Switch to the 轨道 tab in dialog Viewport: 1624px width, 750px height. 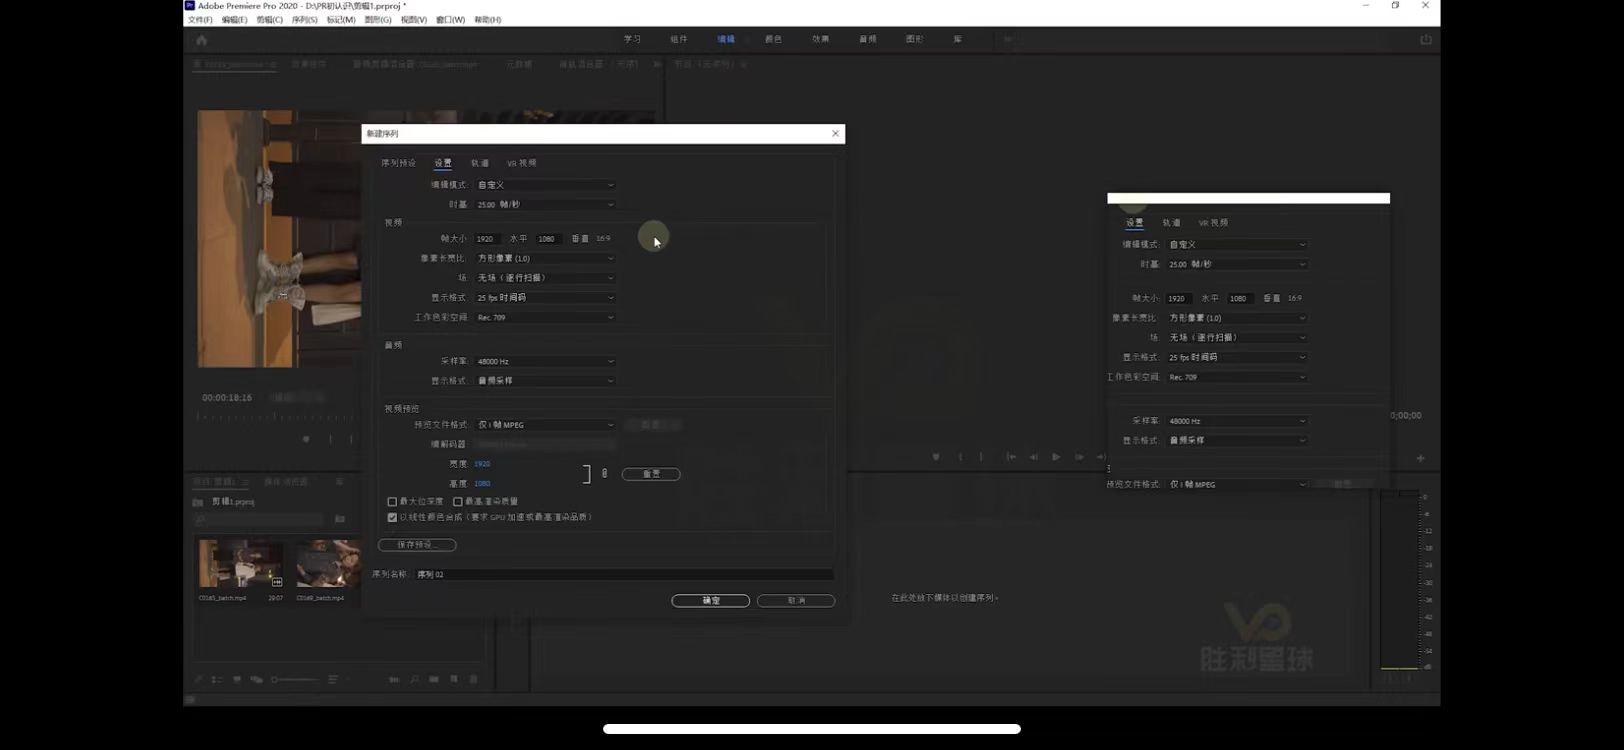pos(480,163)
